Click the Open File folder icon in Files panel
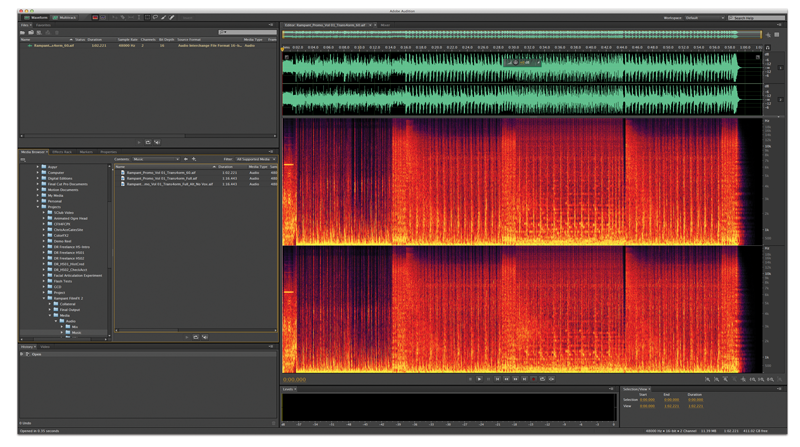800x447 pixels. (23, 32)
